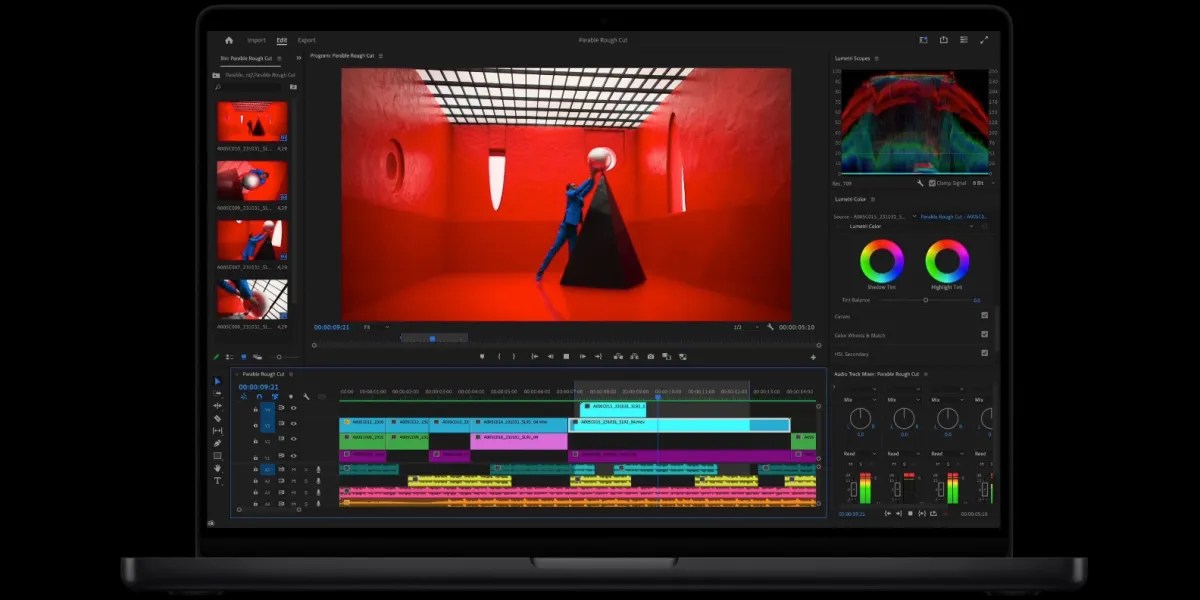Switch to the Import tab
Viewport: 1200px width, 600px height.
point(257,40)
